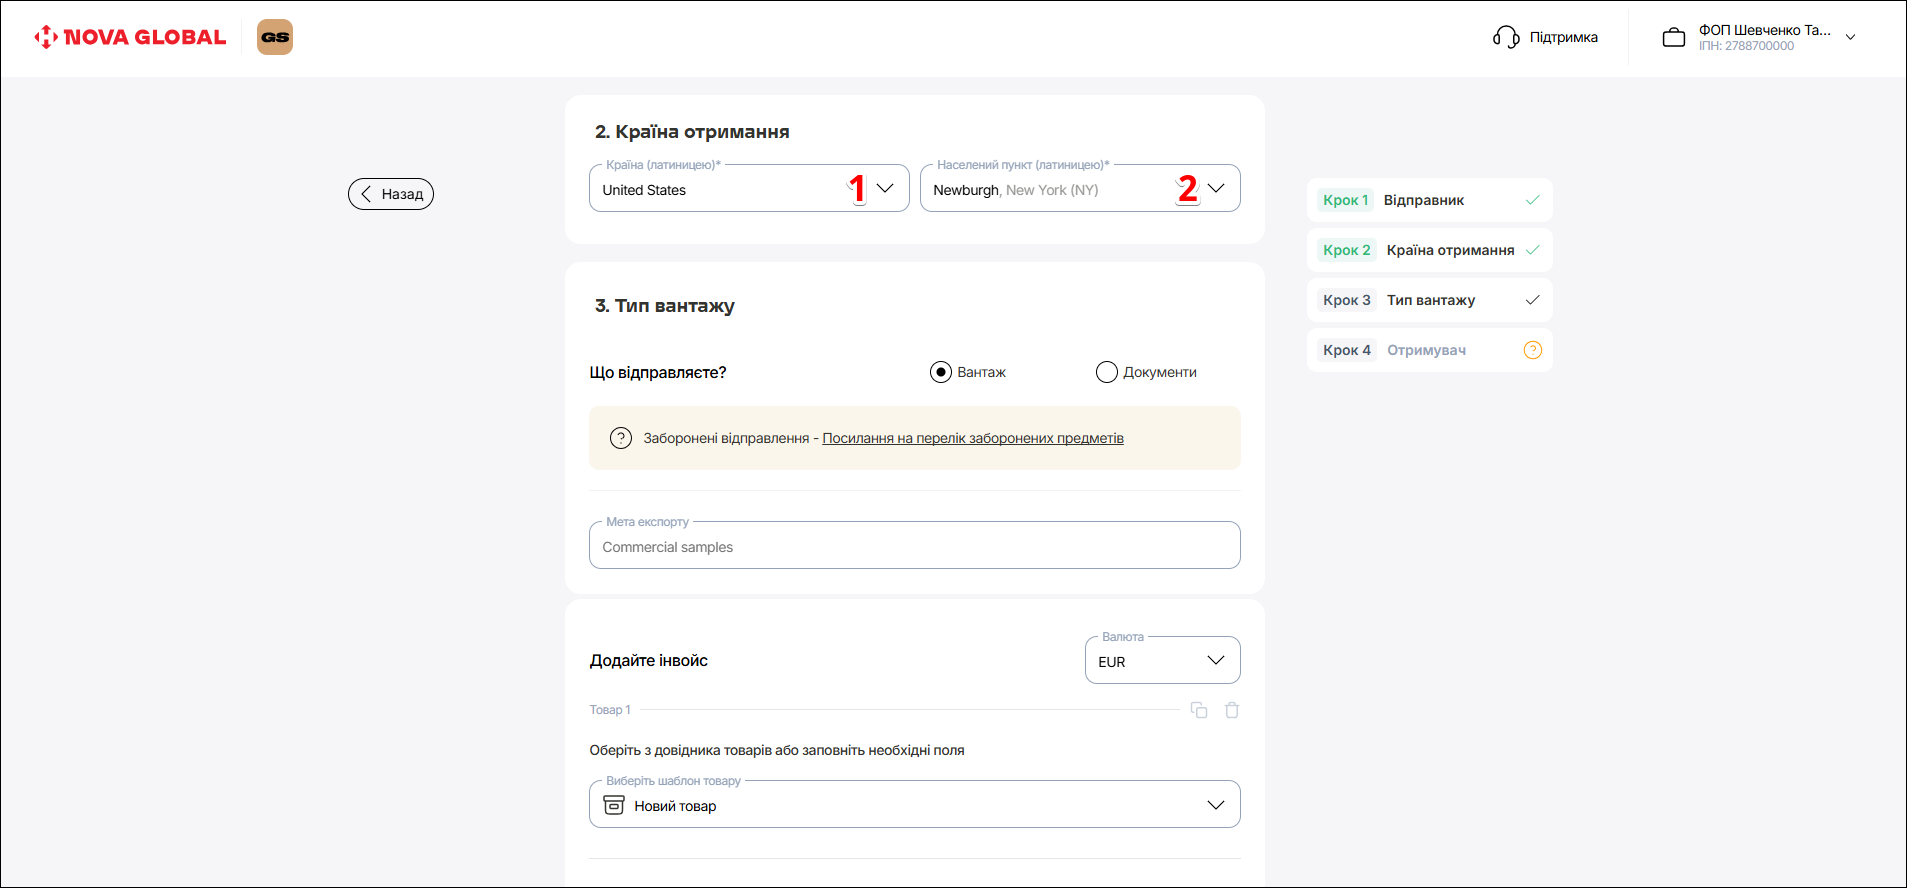Duplicate product 1 with copy icon
The width and height of the screenshot is (1907, 888).
click(1199, 710)
